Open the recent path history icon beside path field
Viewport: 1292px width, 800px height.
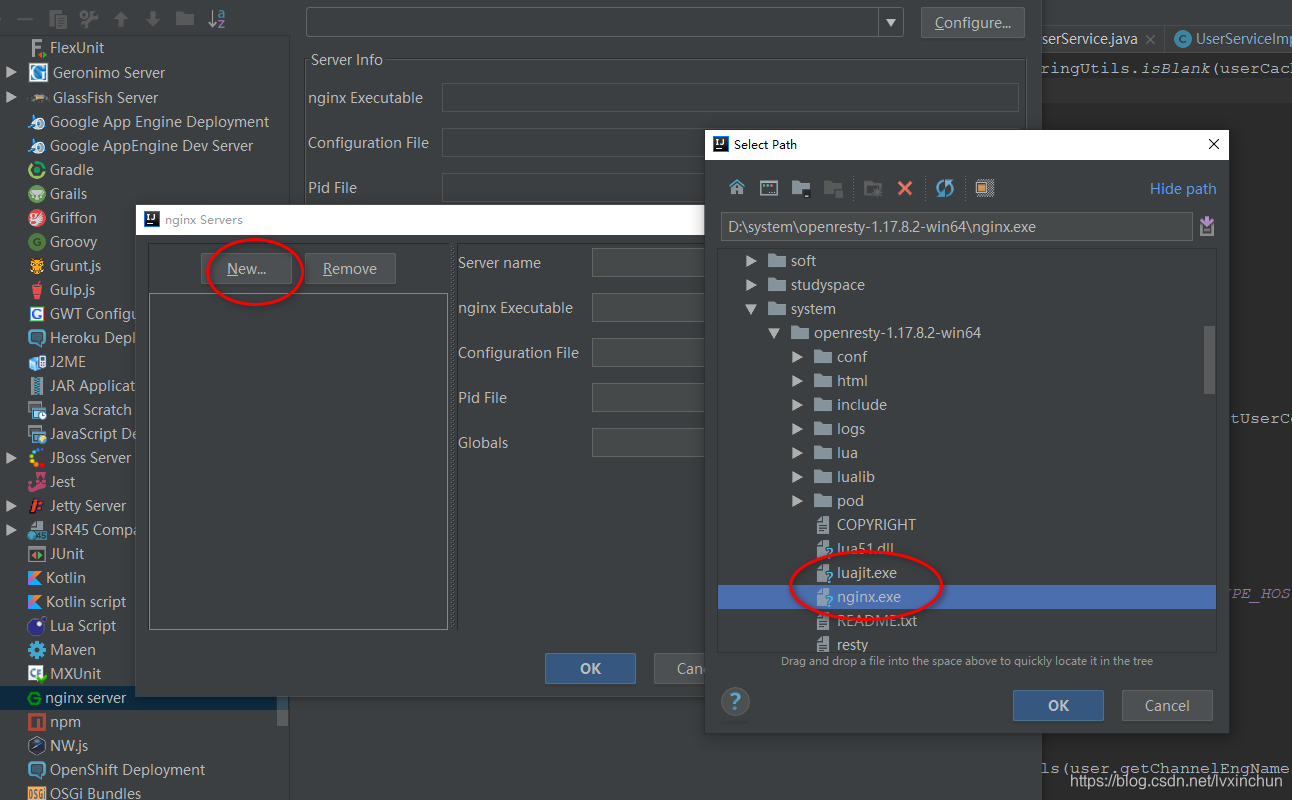1207,226
